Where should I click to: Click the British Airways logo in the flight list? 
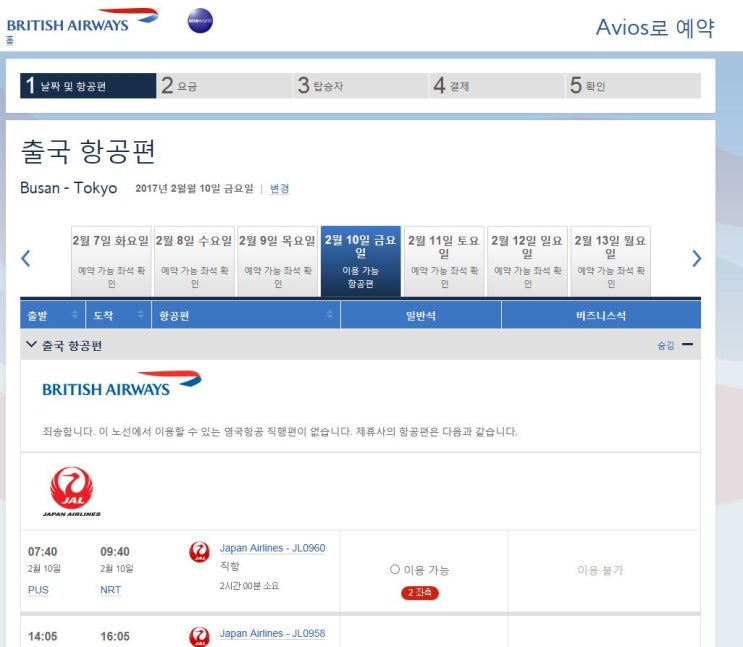122,384
